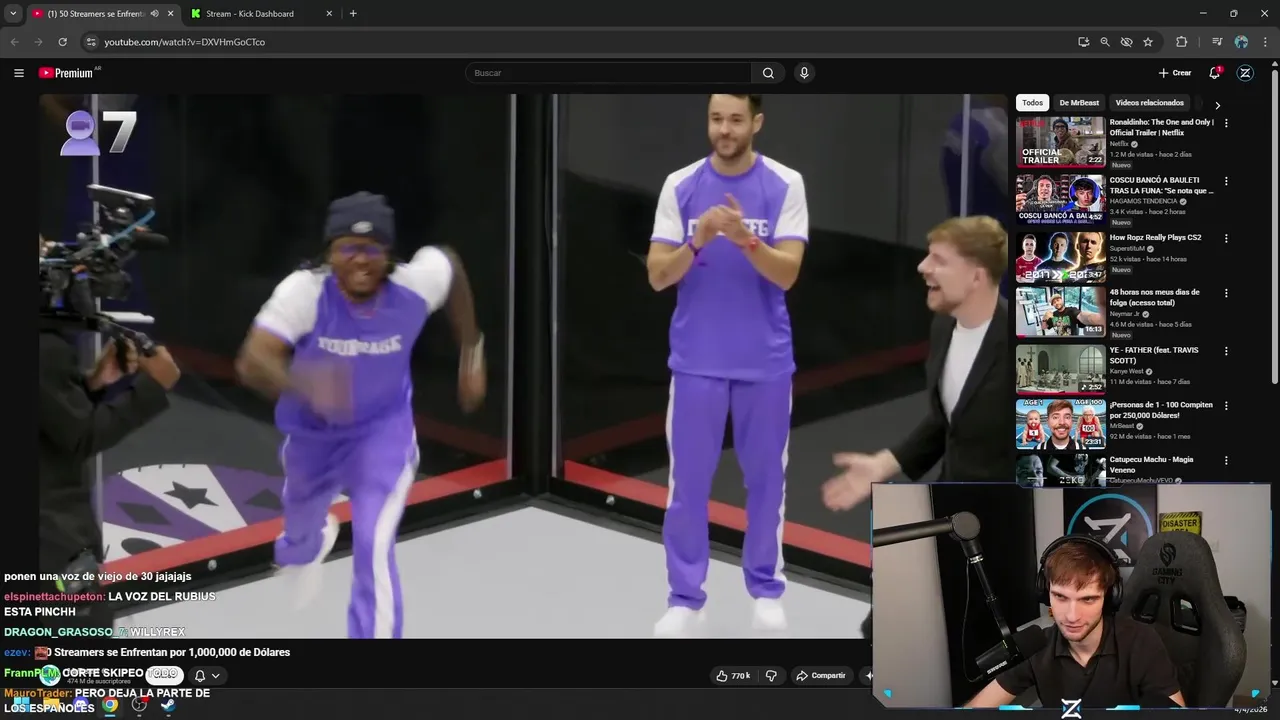
Task: Open options for 48 horas nos meus dias
Action: tap(1226, 294)
